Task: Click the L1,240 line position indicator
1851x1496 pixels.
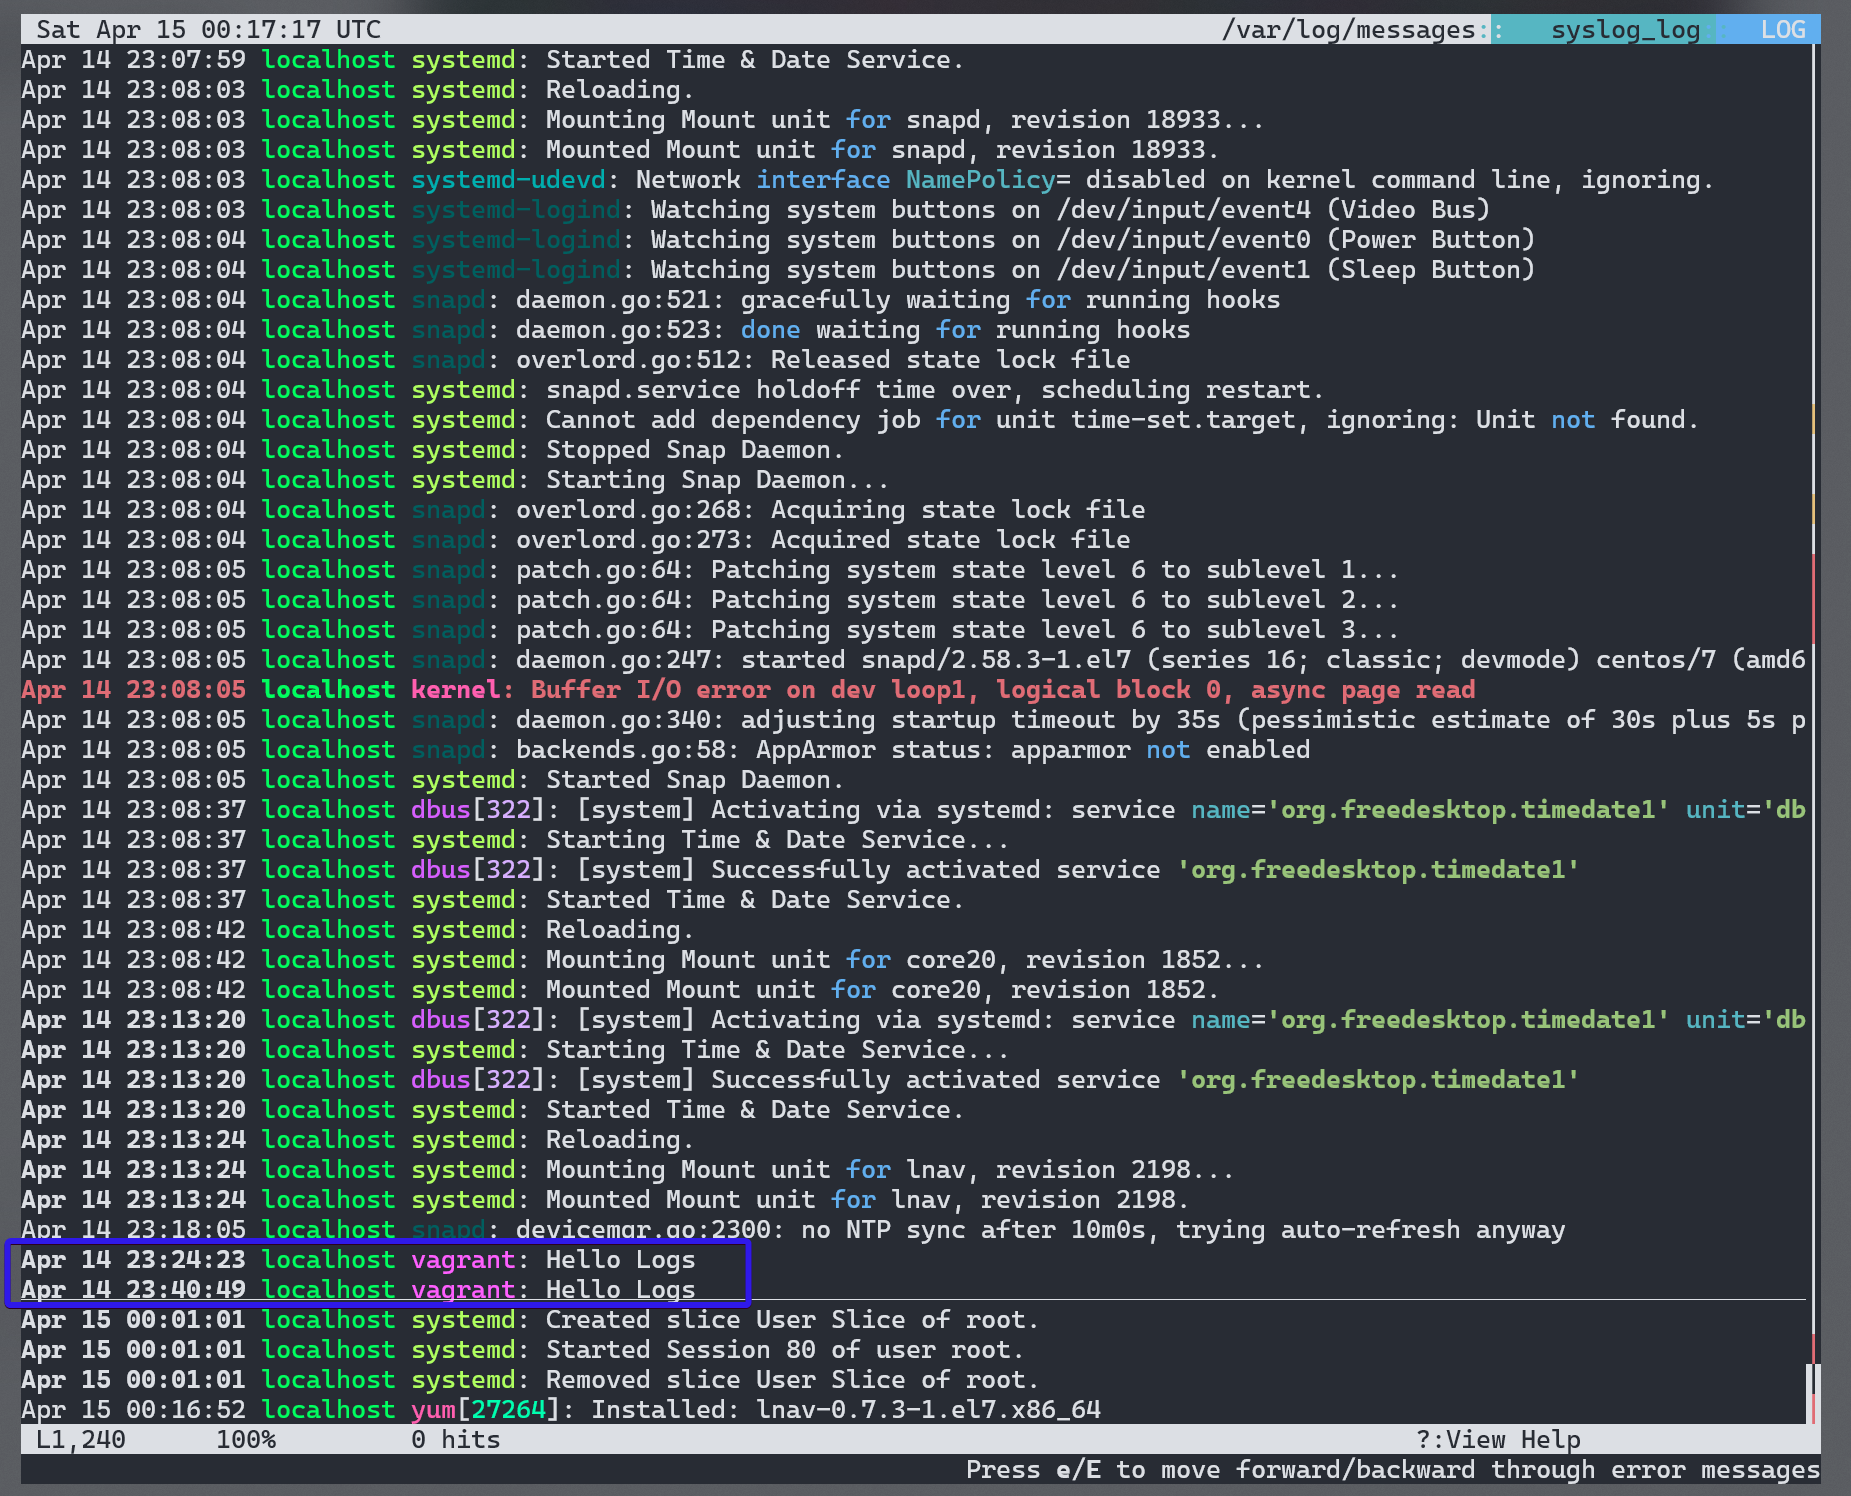Action: (x=81, y=1440)
